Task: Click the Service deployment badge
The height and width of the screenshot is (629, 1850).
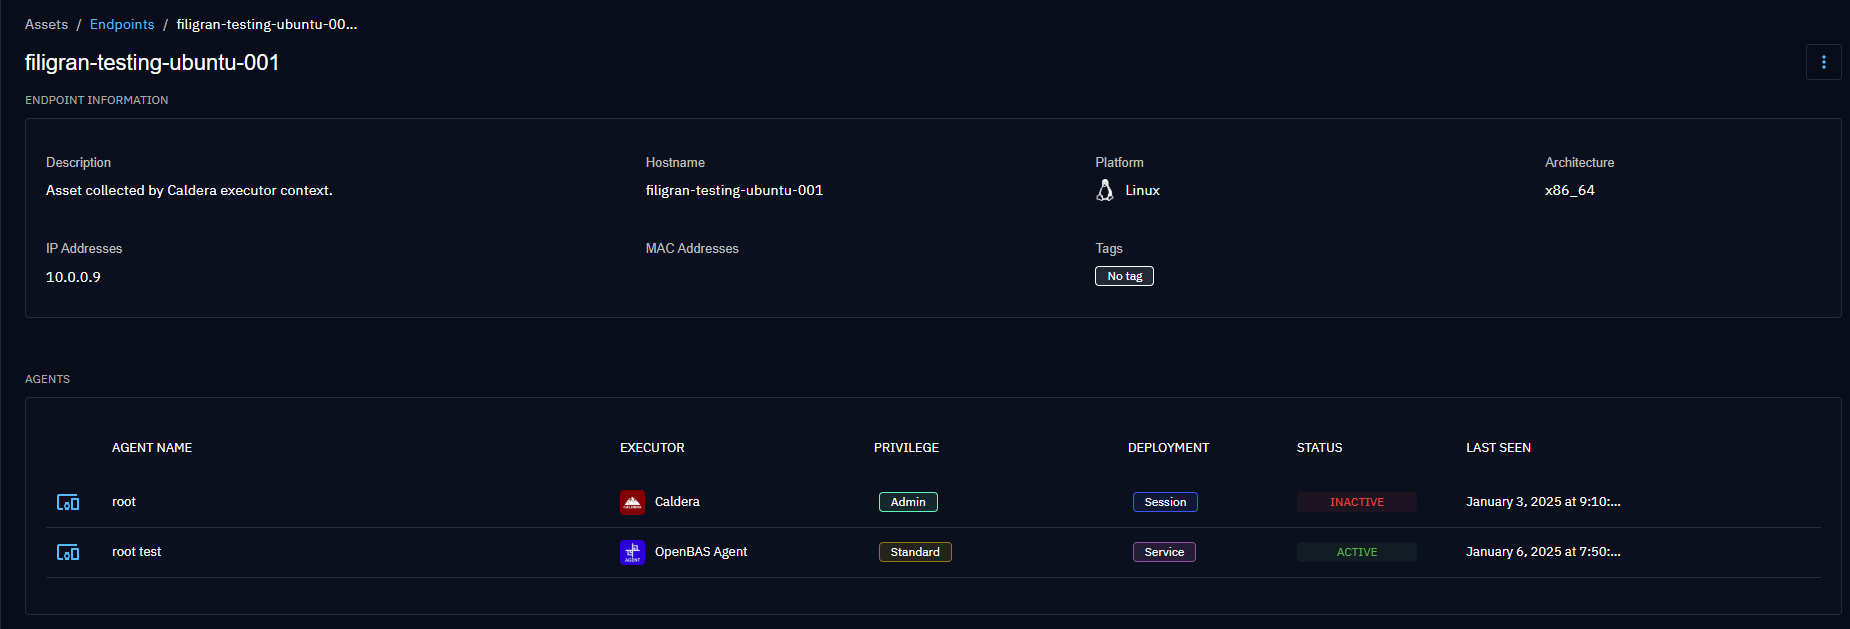Action: point(1164,552)
